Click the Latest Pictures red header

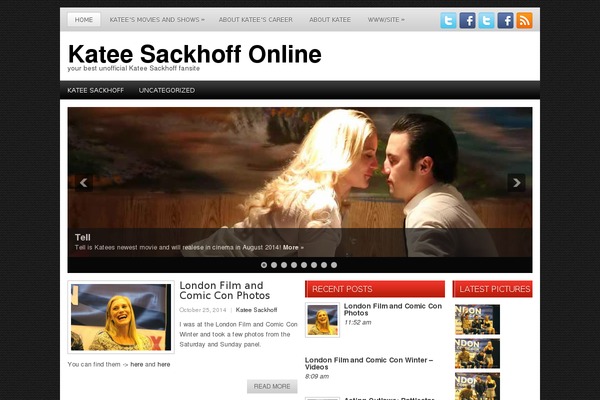(492, 289)
